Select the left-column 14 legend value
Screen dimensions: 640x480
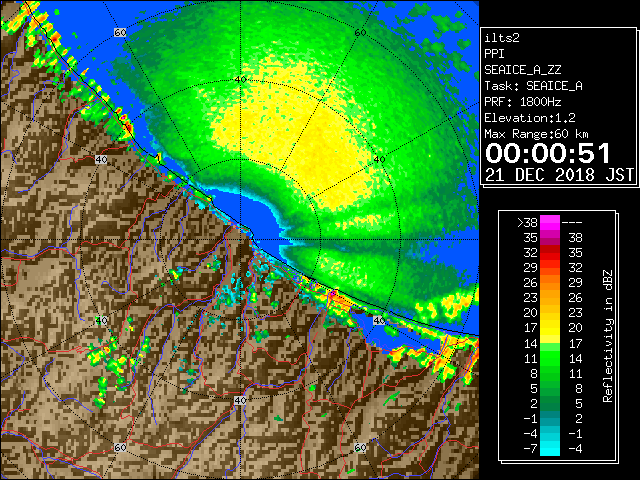coord(531,343)
